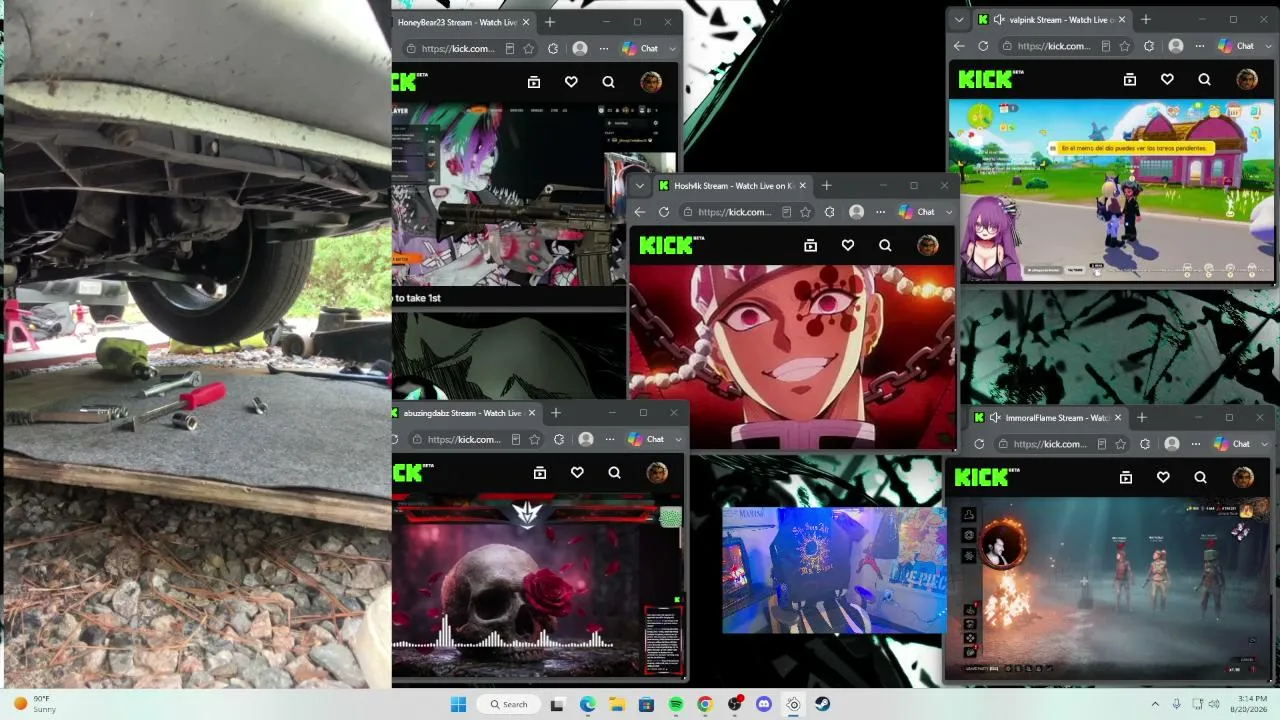Expand the Chat dropdown in the Hosh4k window
The image size is (1280, 720).
[949, 212]
